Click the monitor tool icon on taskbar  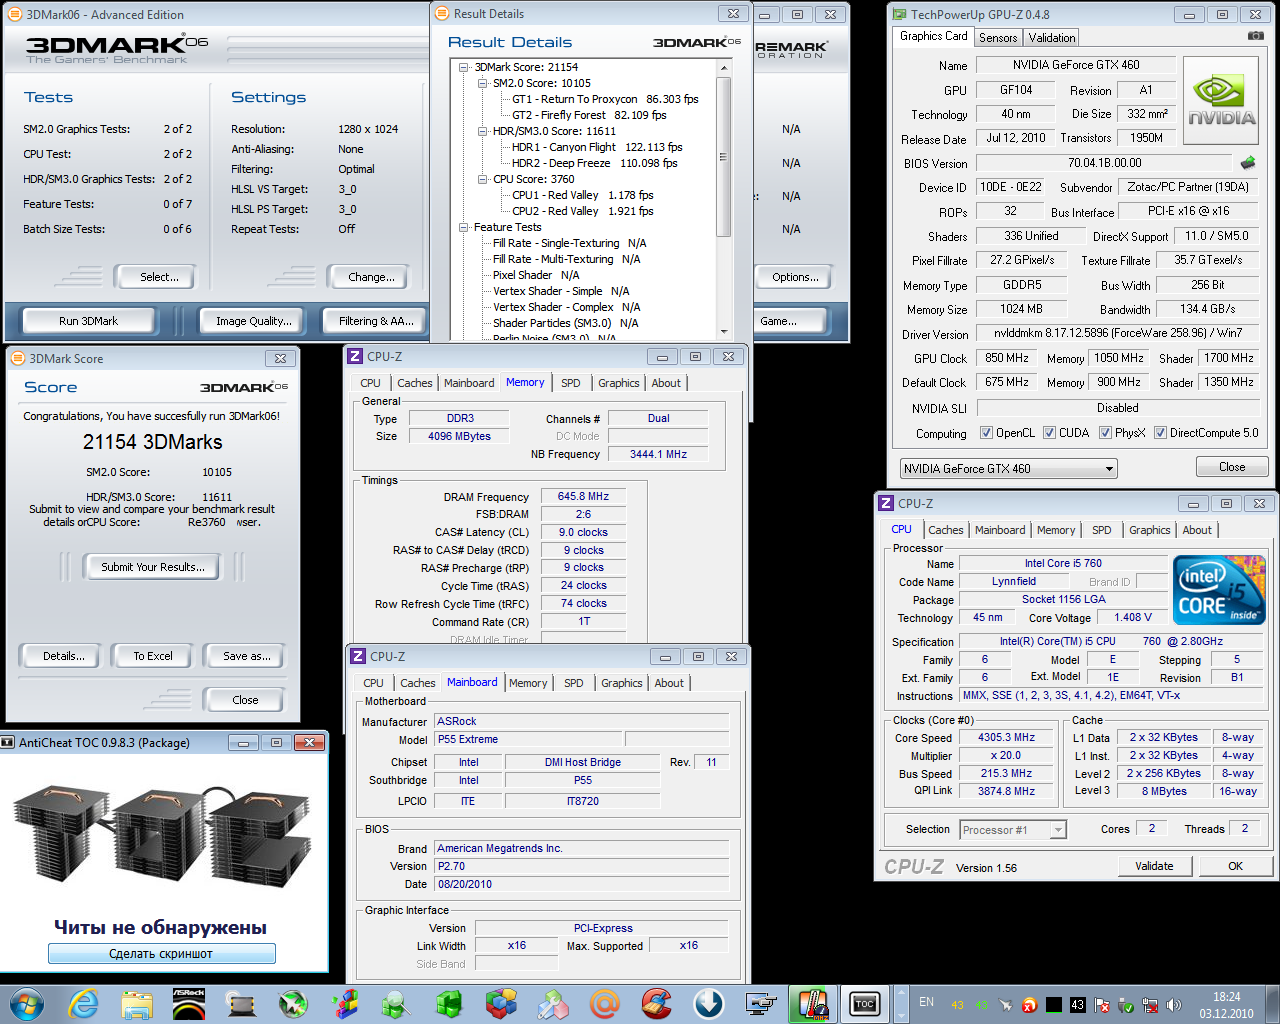coord(761,1003)
